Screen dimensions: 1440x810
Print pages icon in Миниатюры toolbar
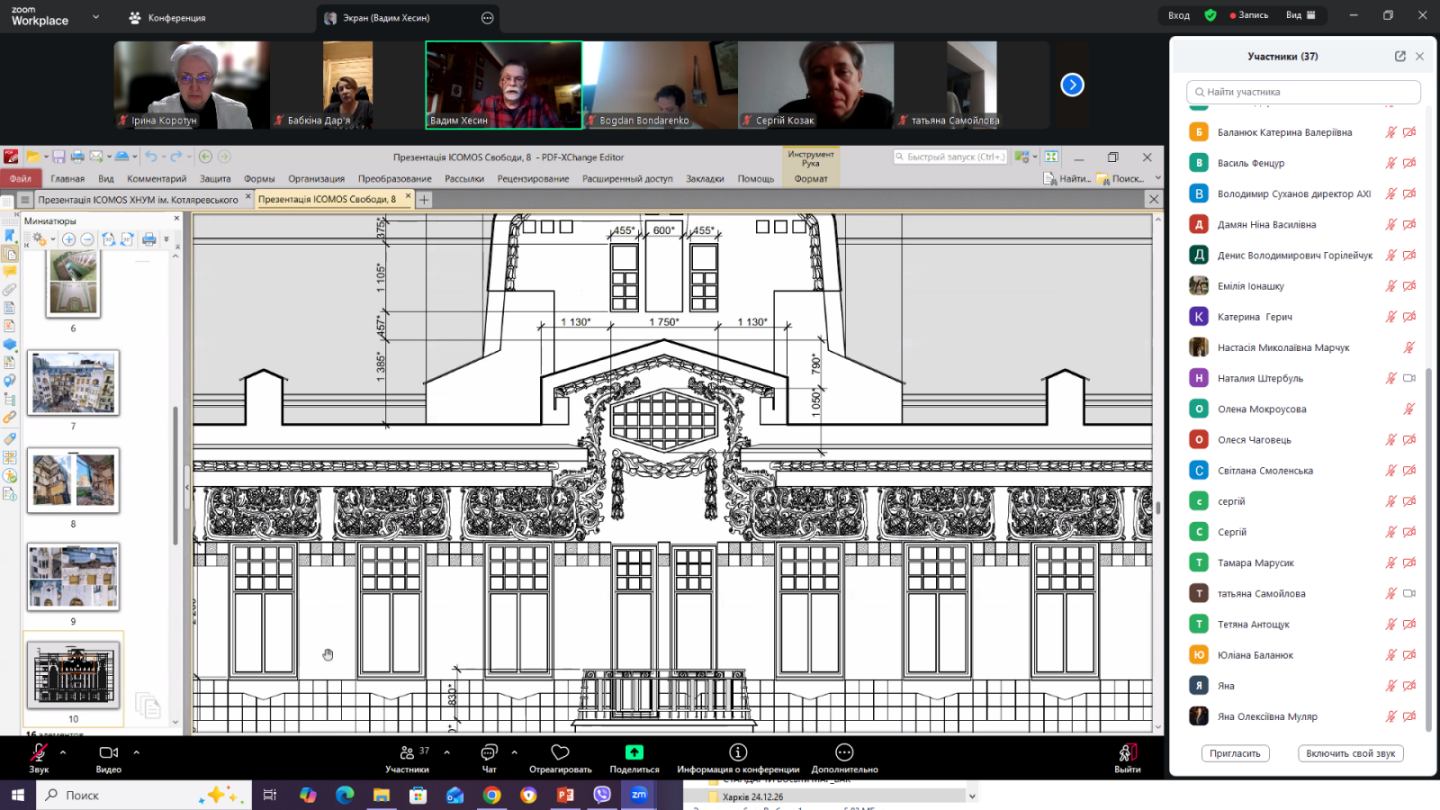(149, 239)
